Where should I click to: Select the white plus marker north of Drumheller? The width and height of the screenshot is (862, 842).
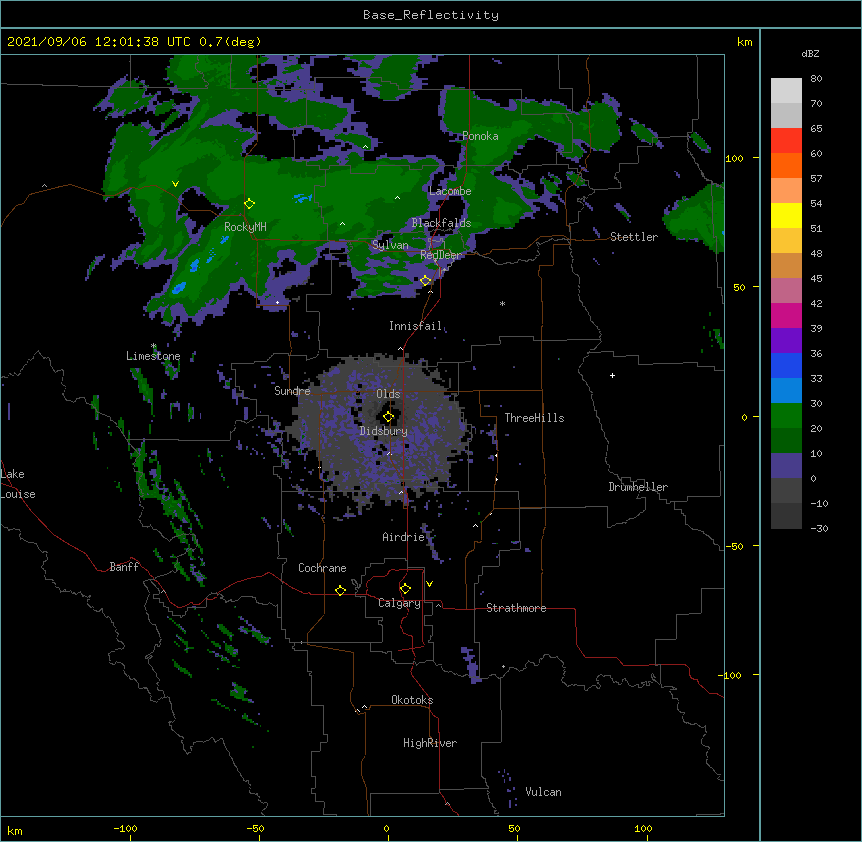coord(612,375)
